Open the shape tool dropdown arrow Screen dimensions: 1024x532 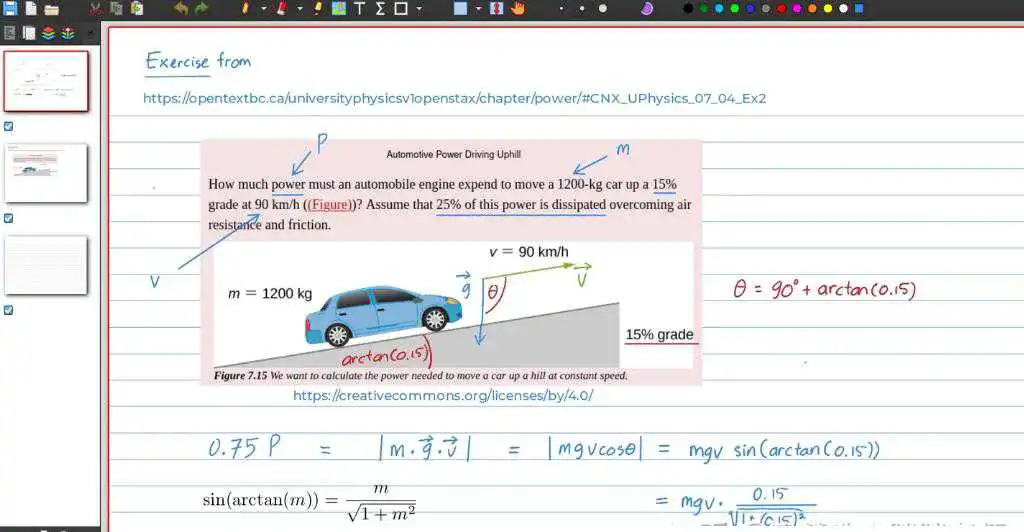pyautogui.click(x=419, y=9)
